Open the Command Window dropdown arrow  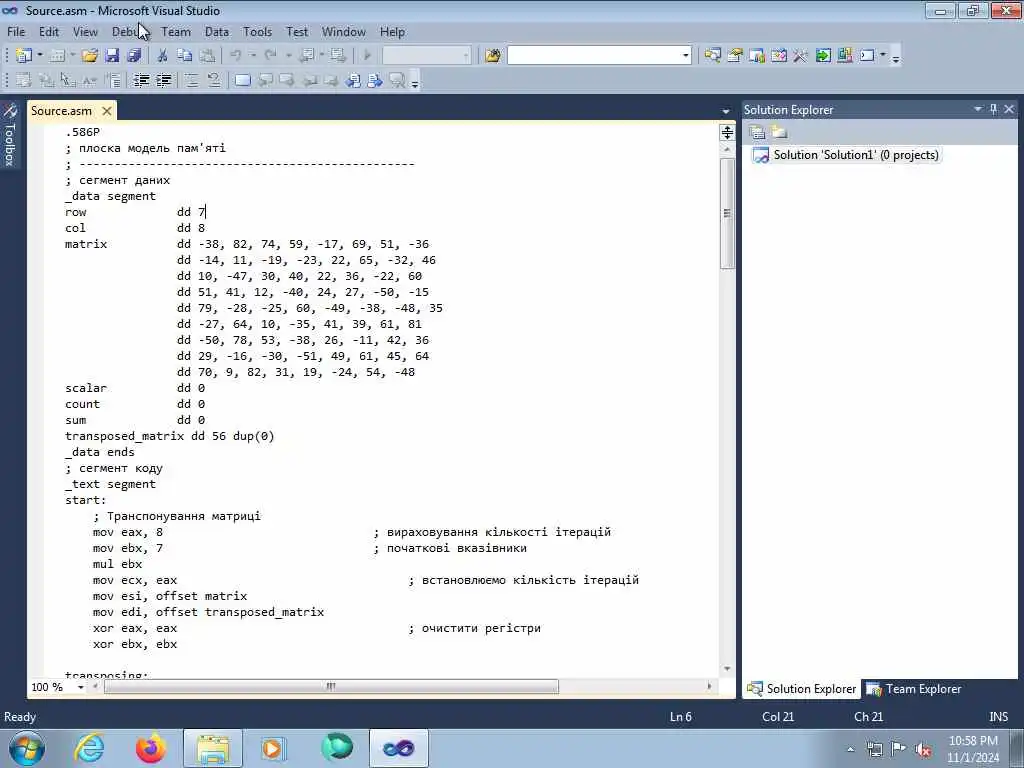883,56
